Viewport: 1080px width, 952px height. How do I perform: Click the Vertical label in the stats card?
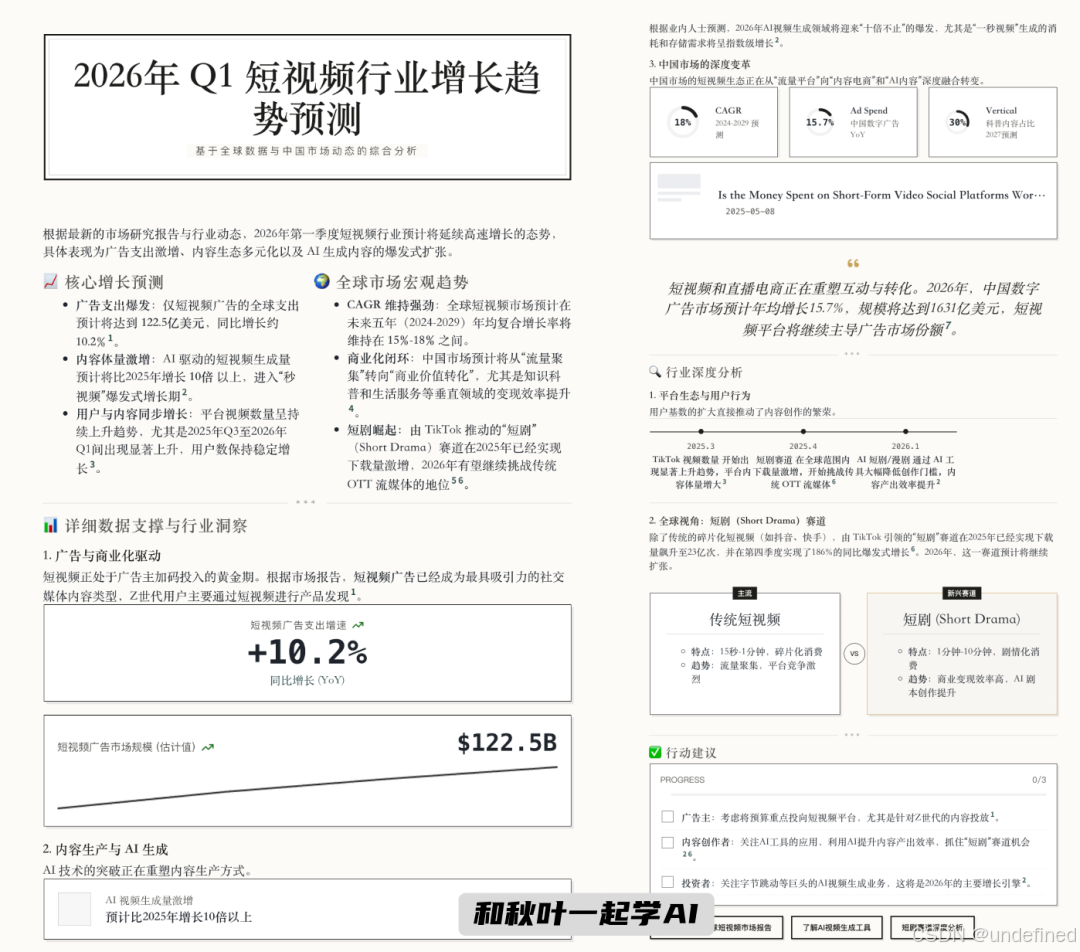pos(1001,110)
